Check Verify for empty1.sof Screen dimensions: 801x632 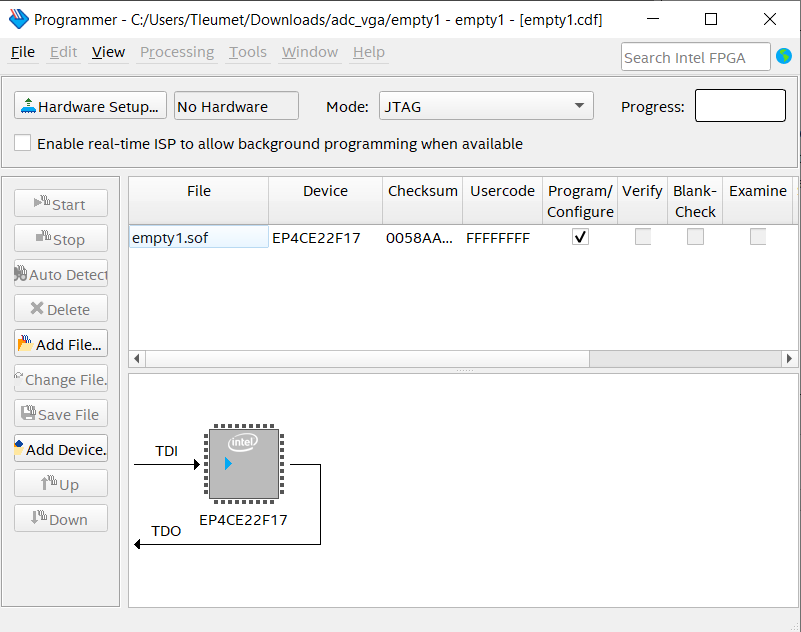pyautogui.click(x=643, y=237)
